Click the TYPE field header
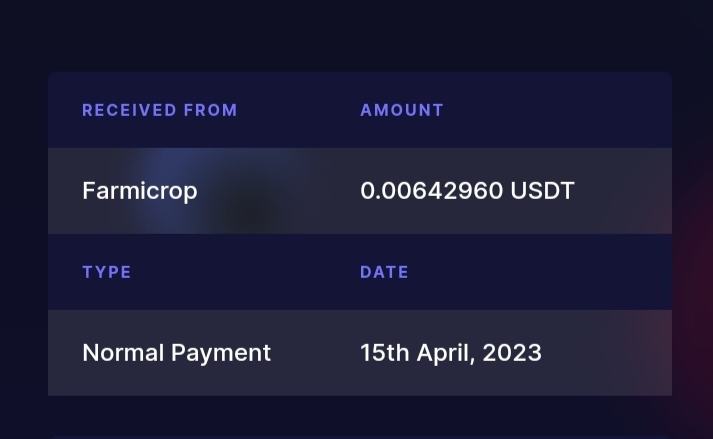 [x=107, y=272]
